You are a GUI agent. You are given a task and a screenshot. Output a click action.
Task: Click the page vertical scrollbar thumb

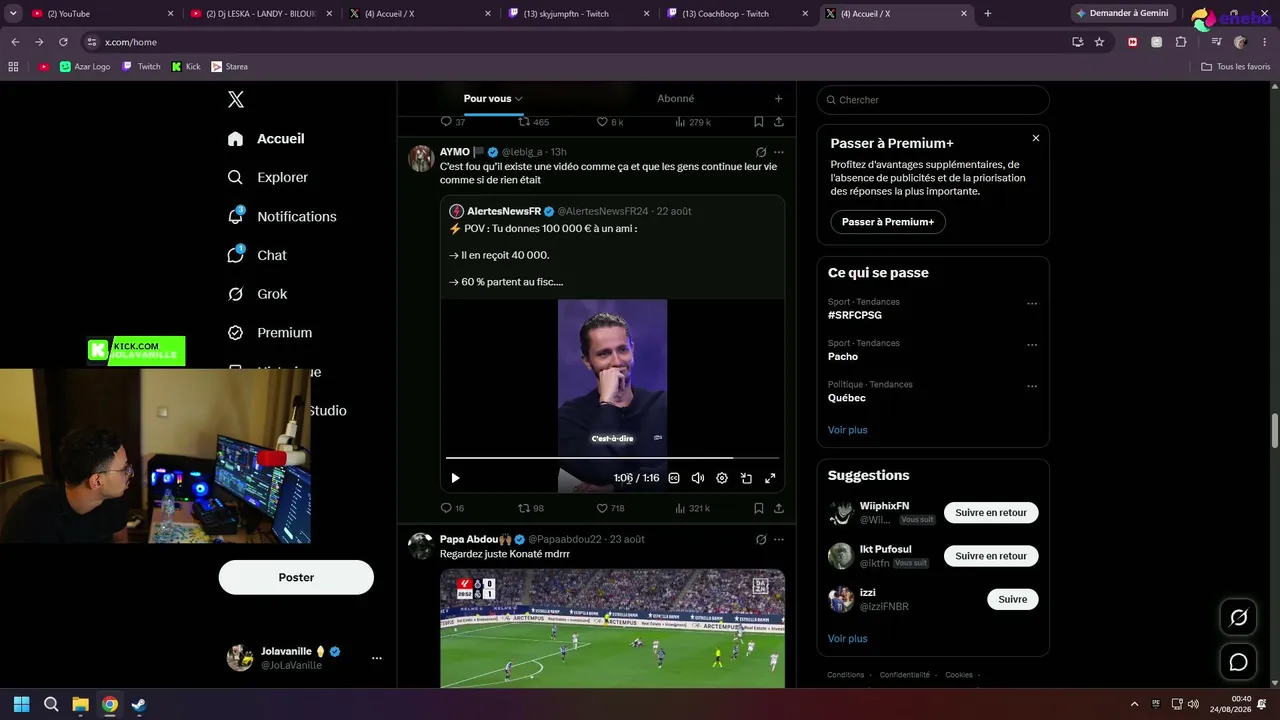[x=1274, y=431]
